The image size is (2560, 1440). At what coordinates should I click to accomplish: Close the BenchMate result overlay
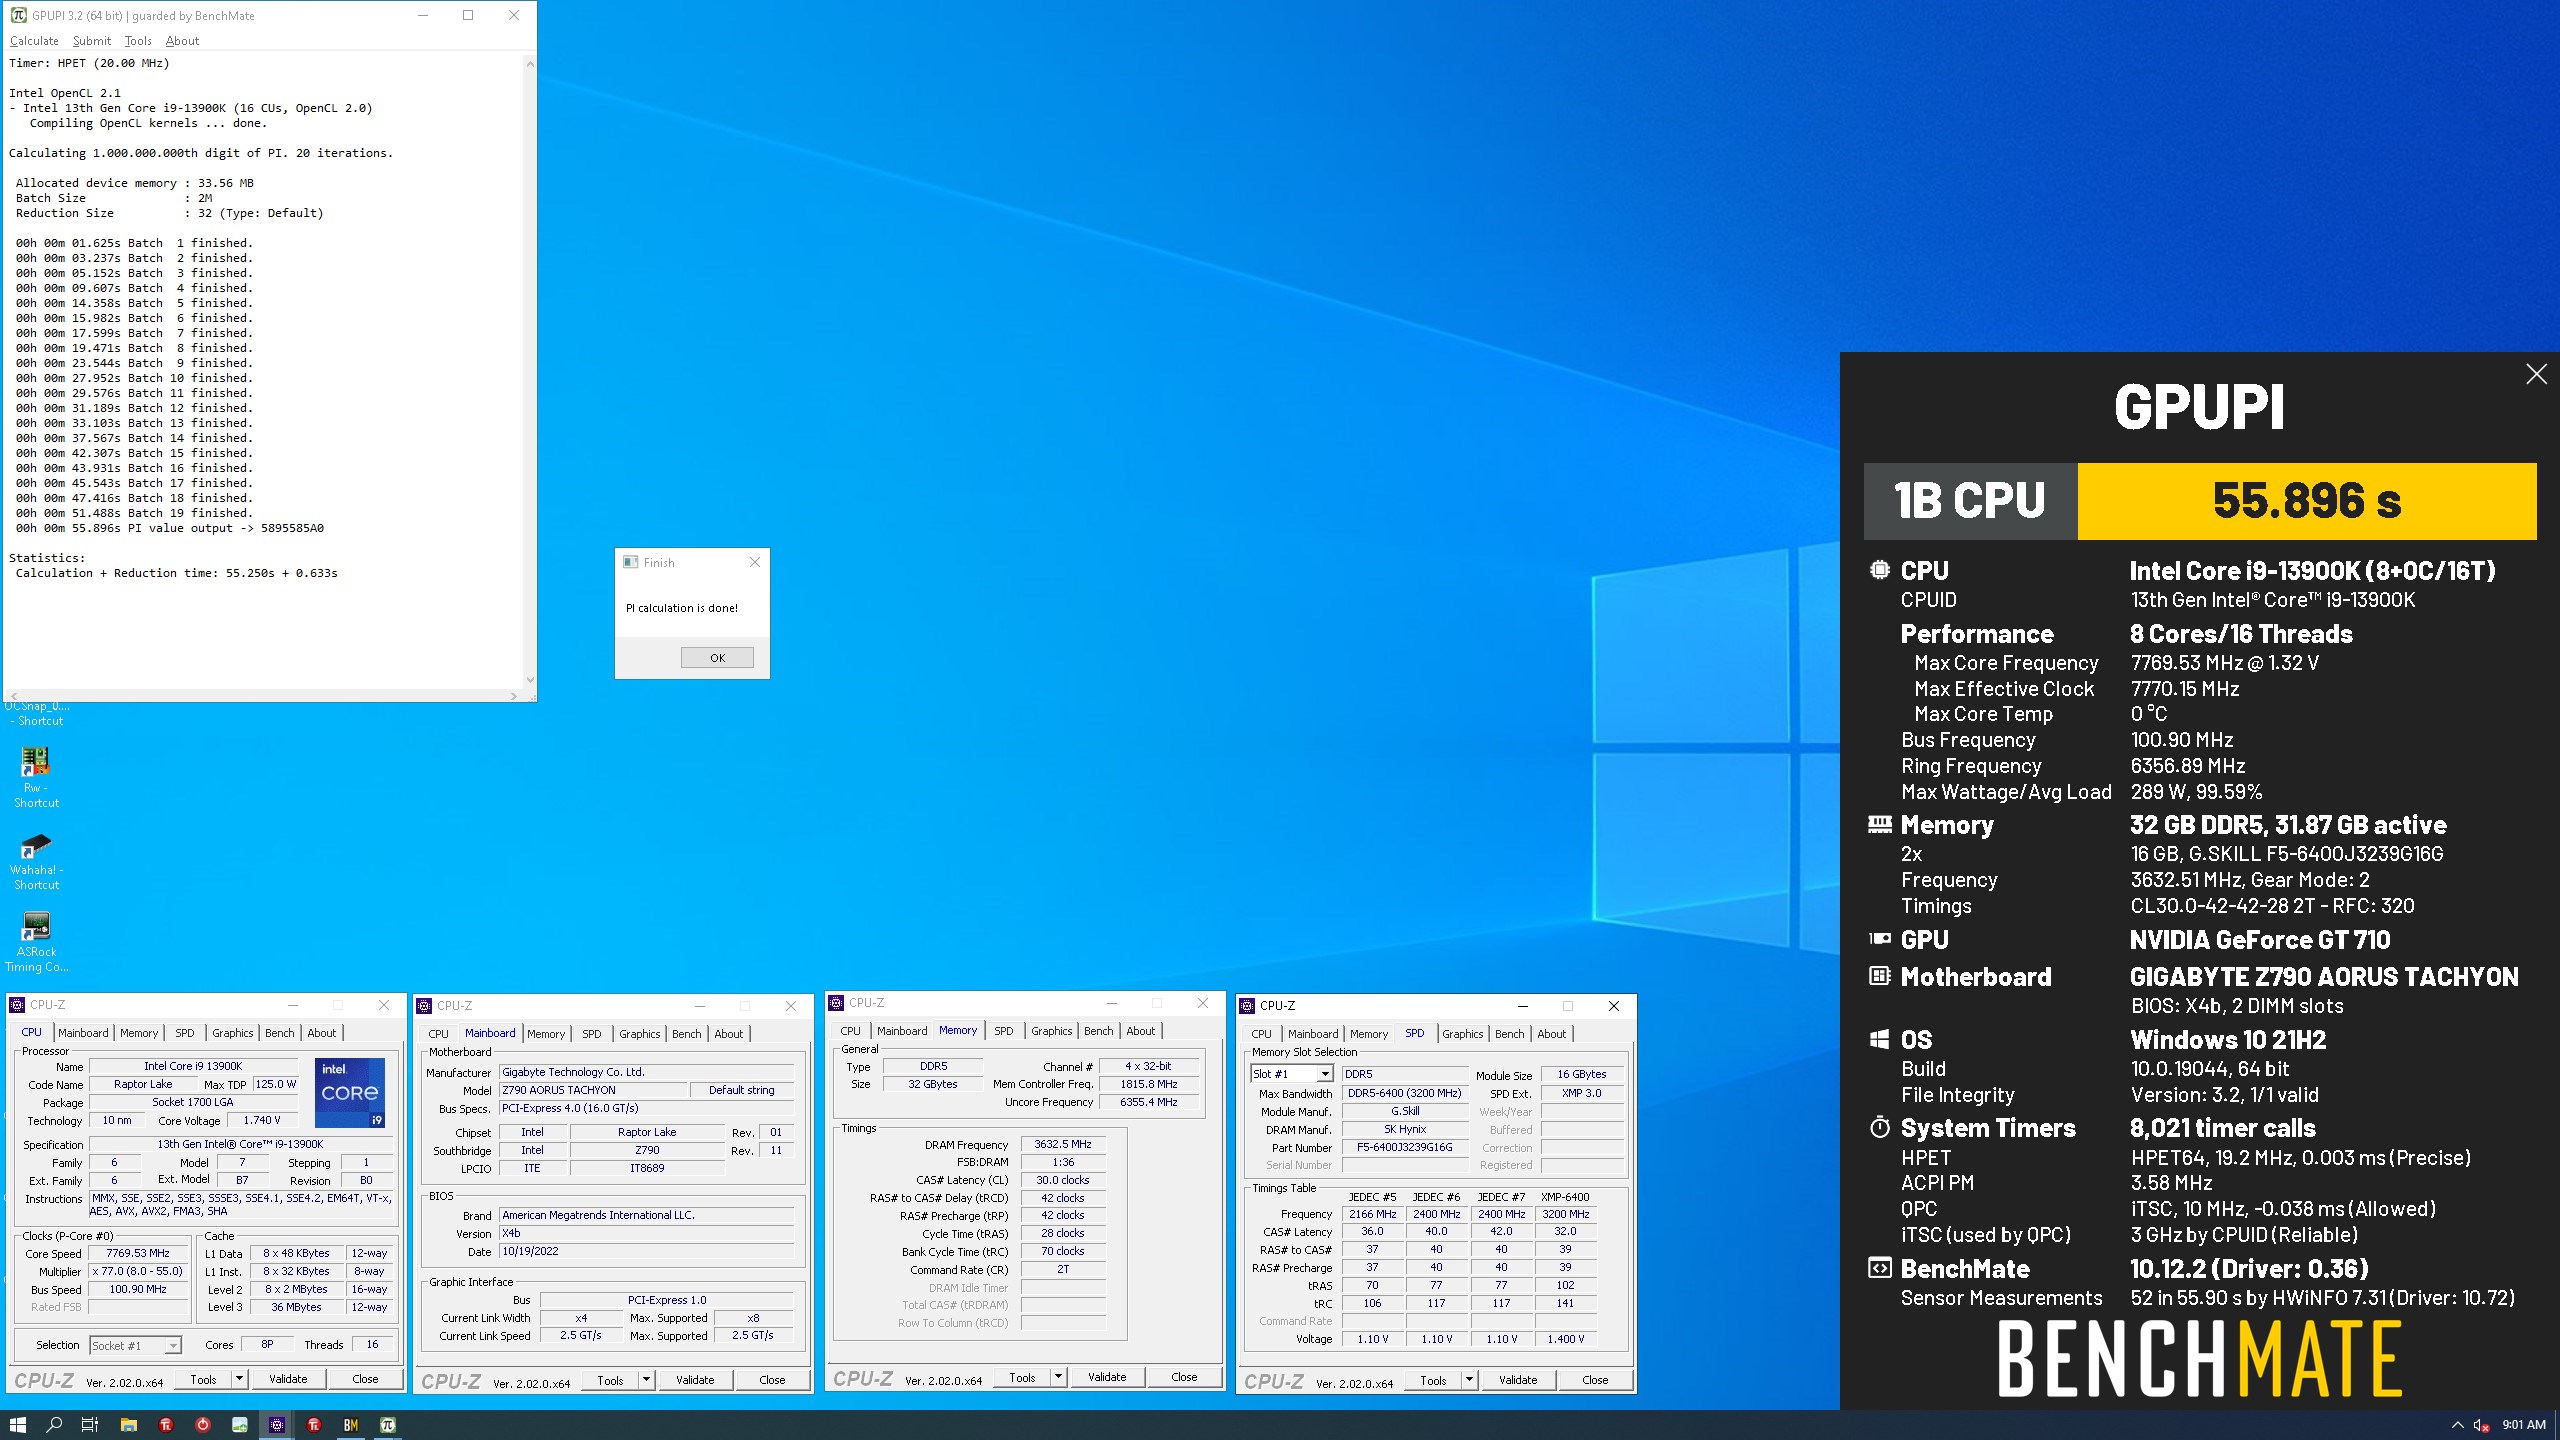[x=2536, y=374]
